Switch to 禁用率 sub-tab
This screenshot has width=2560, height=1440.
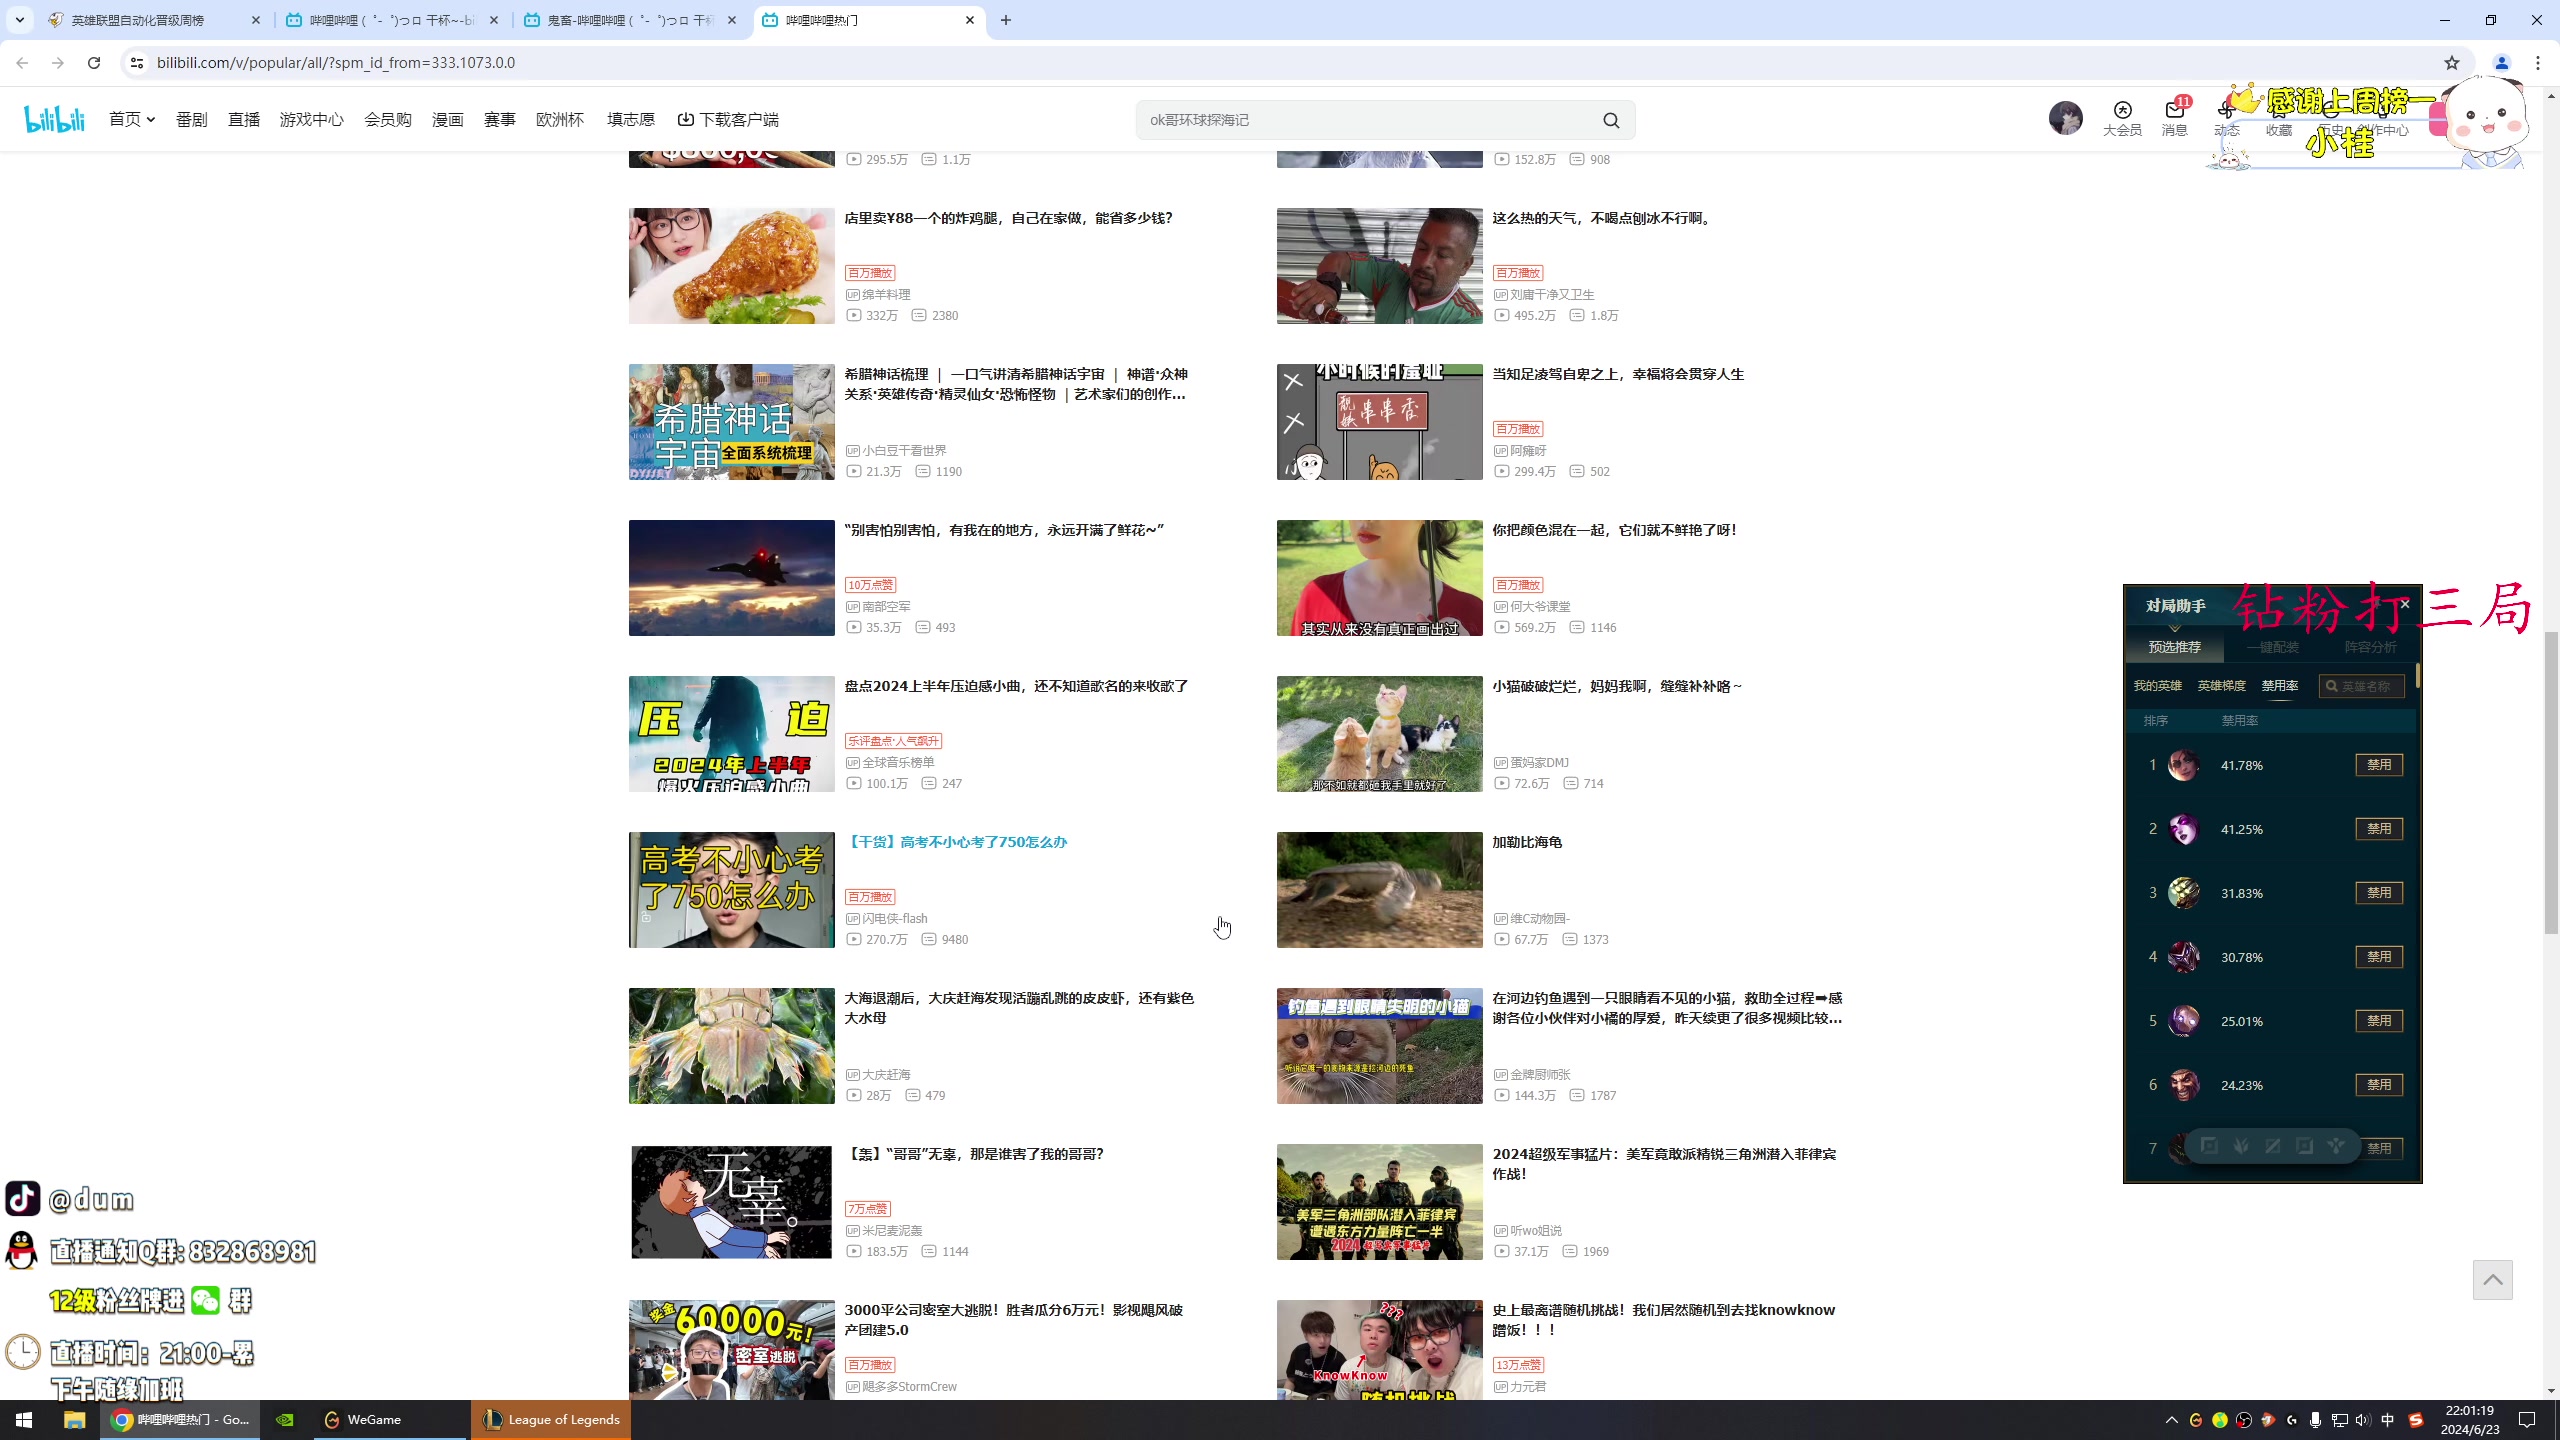(x=2280, y=686)
